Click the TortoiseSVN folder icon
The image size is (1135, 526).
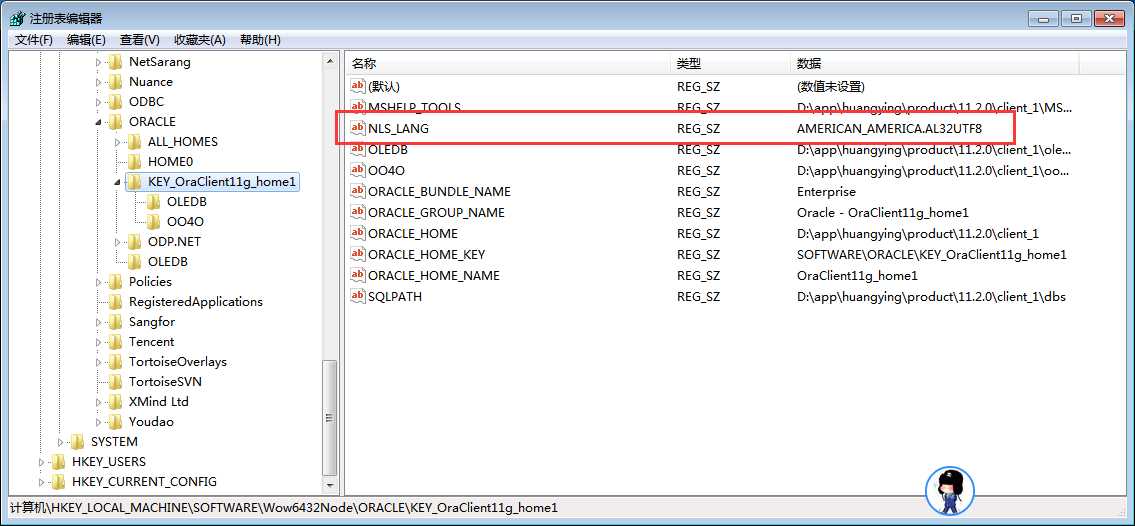pyautogui.click(x=115, y=381)
